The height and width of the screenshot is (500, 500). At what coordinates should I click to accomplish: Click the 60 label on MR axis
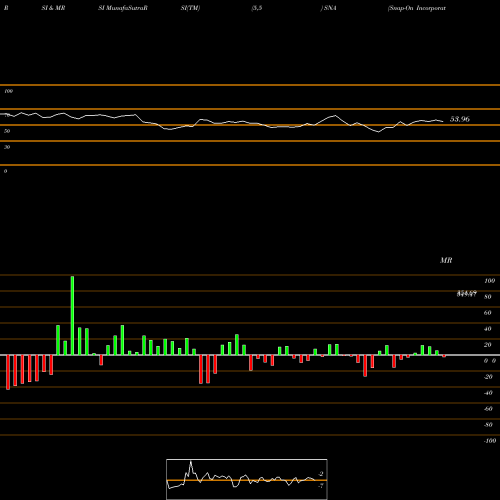coord(487,313)
